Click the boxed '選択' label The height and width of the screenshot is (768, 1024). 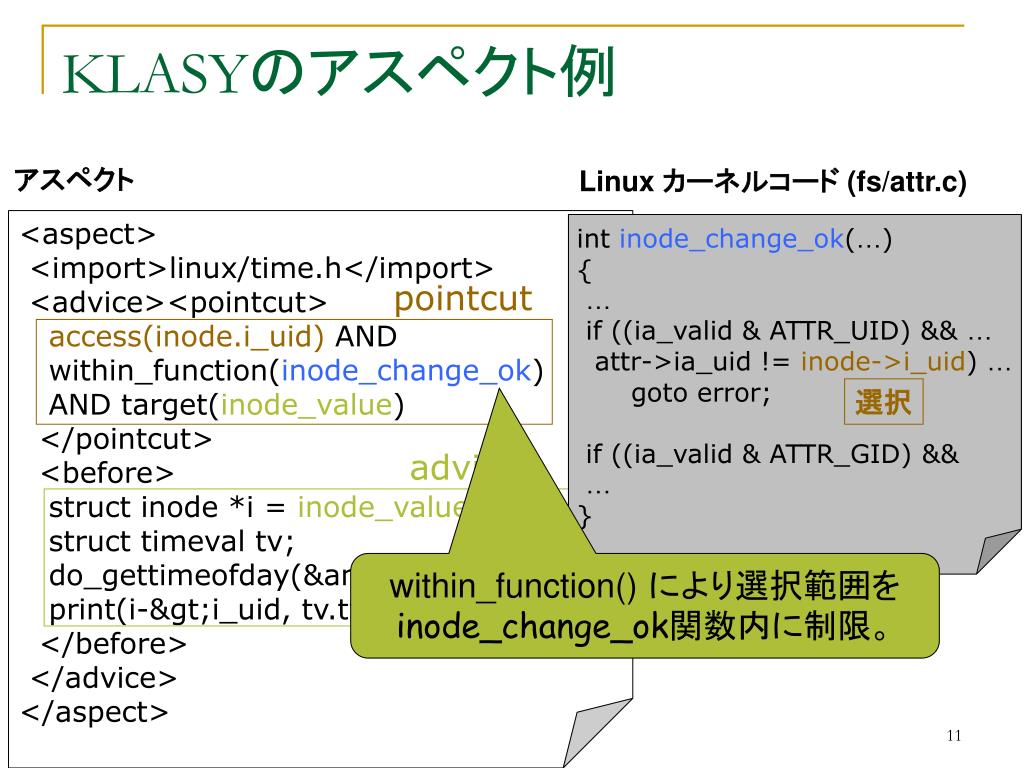click(x=884, y=402)
